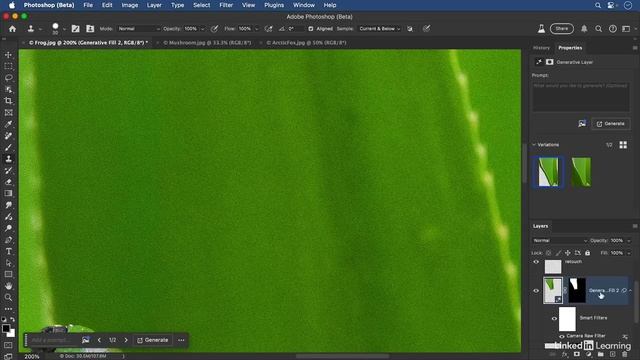This screenshot has height=360, width=640.
Task: Select the Dodge tool
Action: (x=8, y=228)
